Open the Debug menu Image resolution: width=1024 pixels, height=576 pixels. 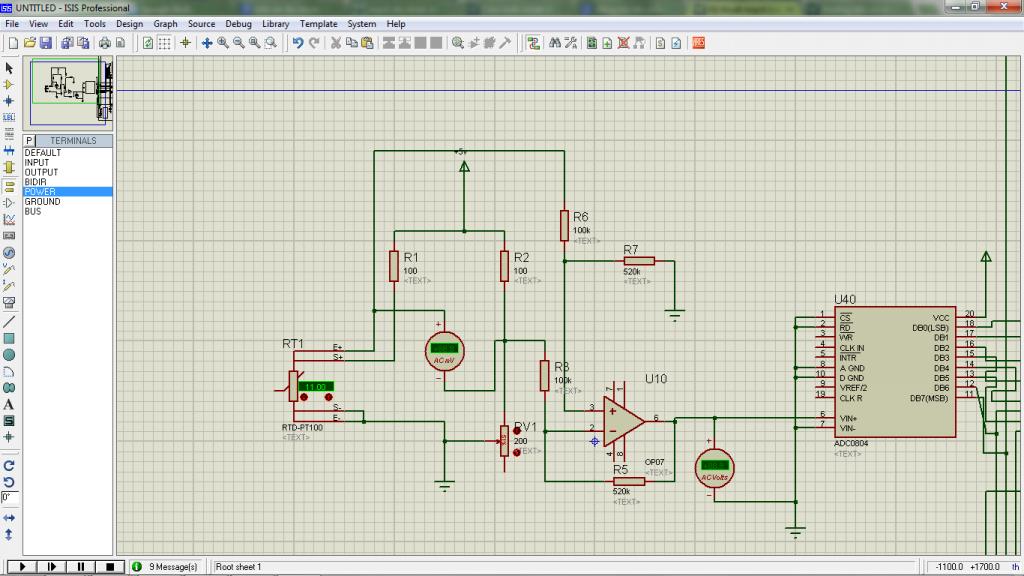[x=238, y=23]
